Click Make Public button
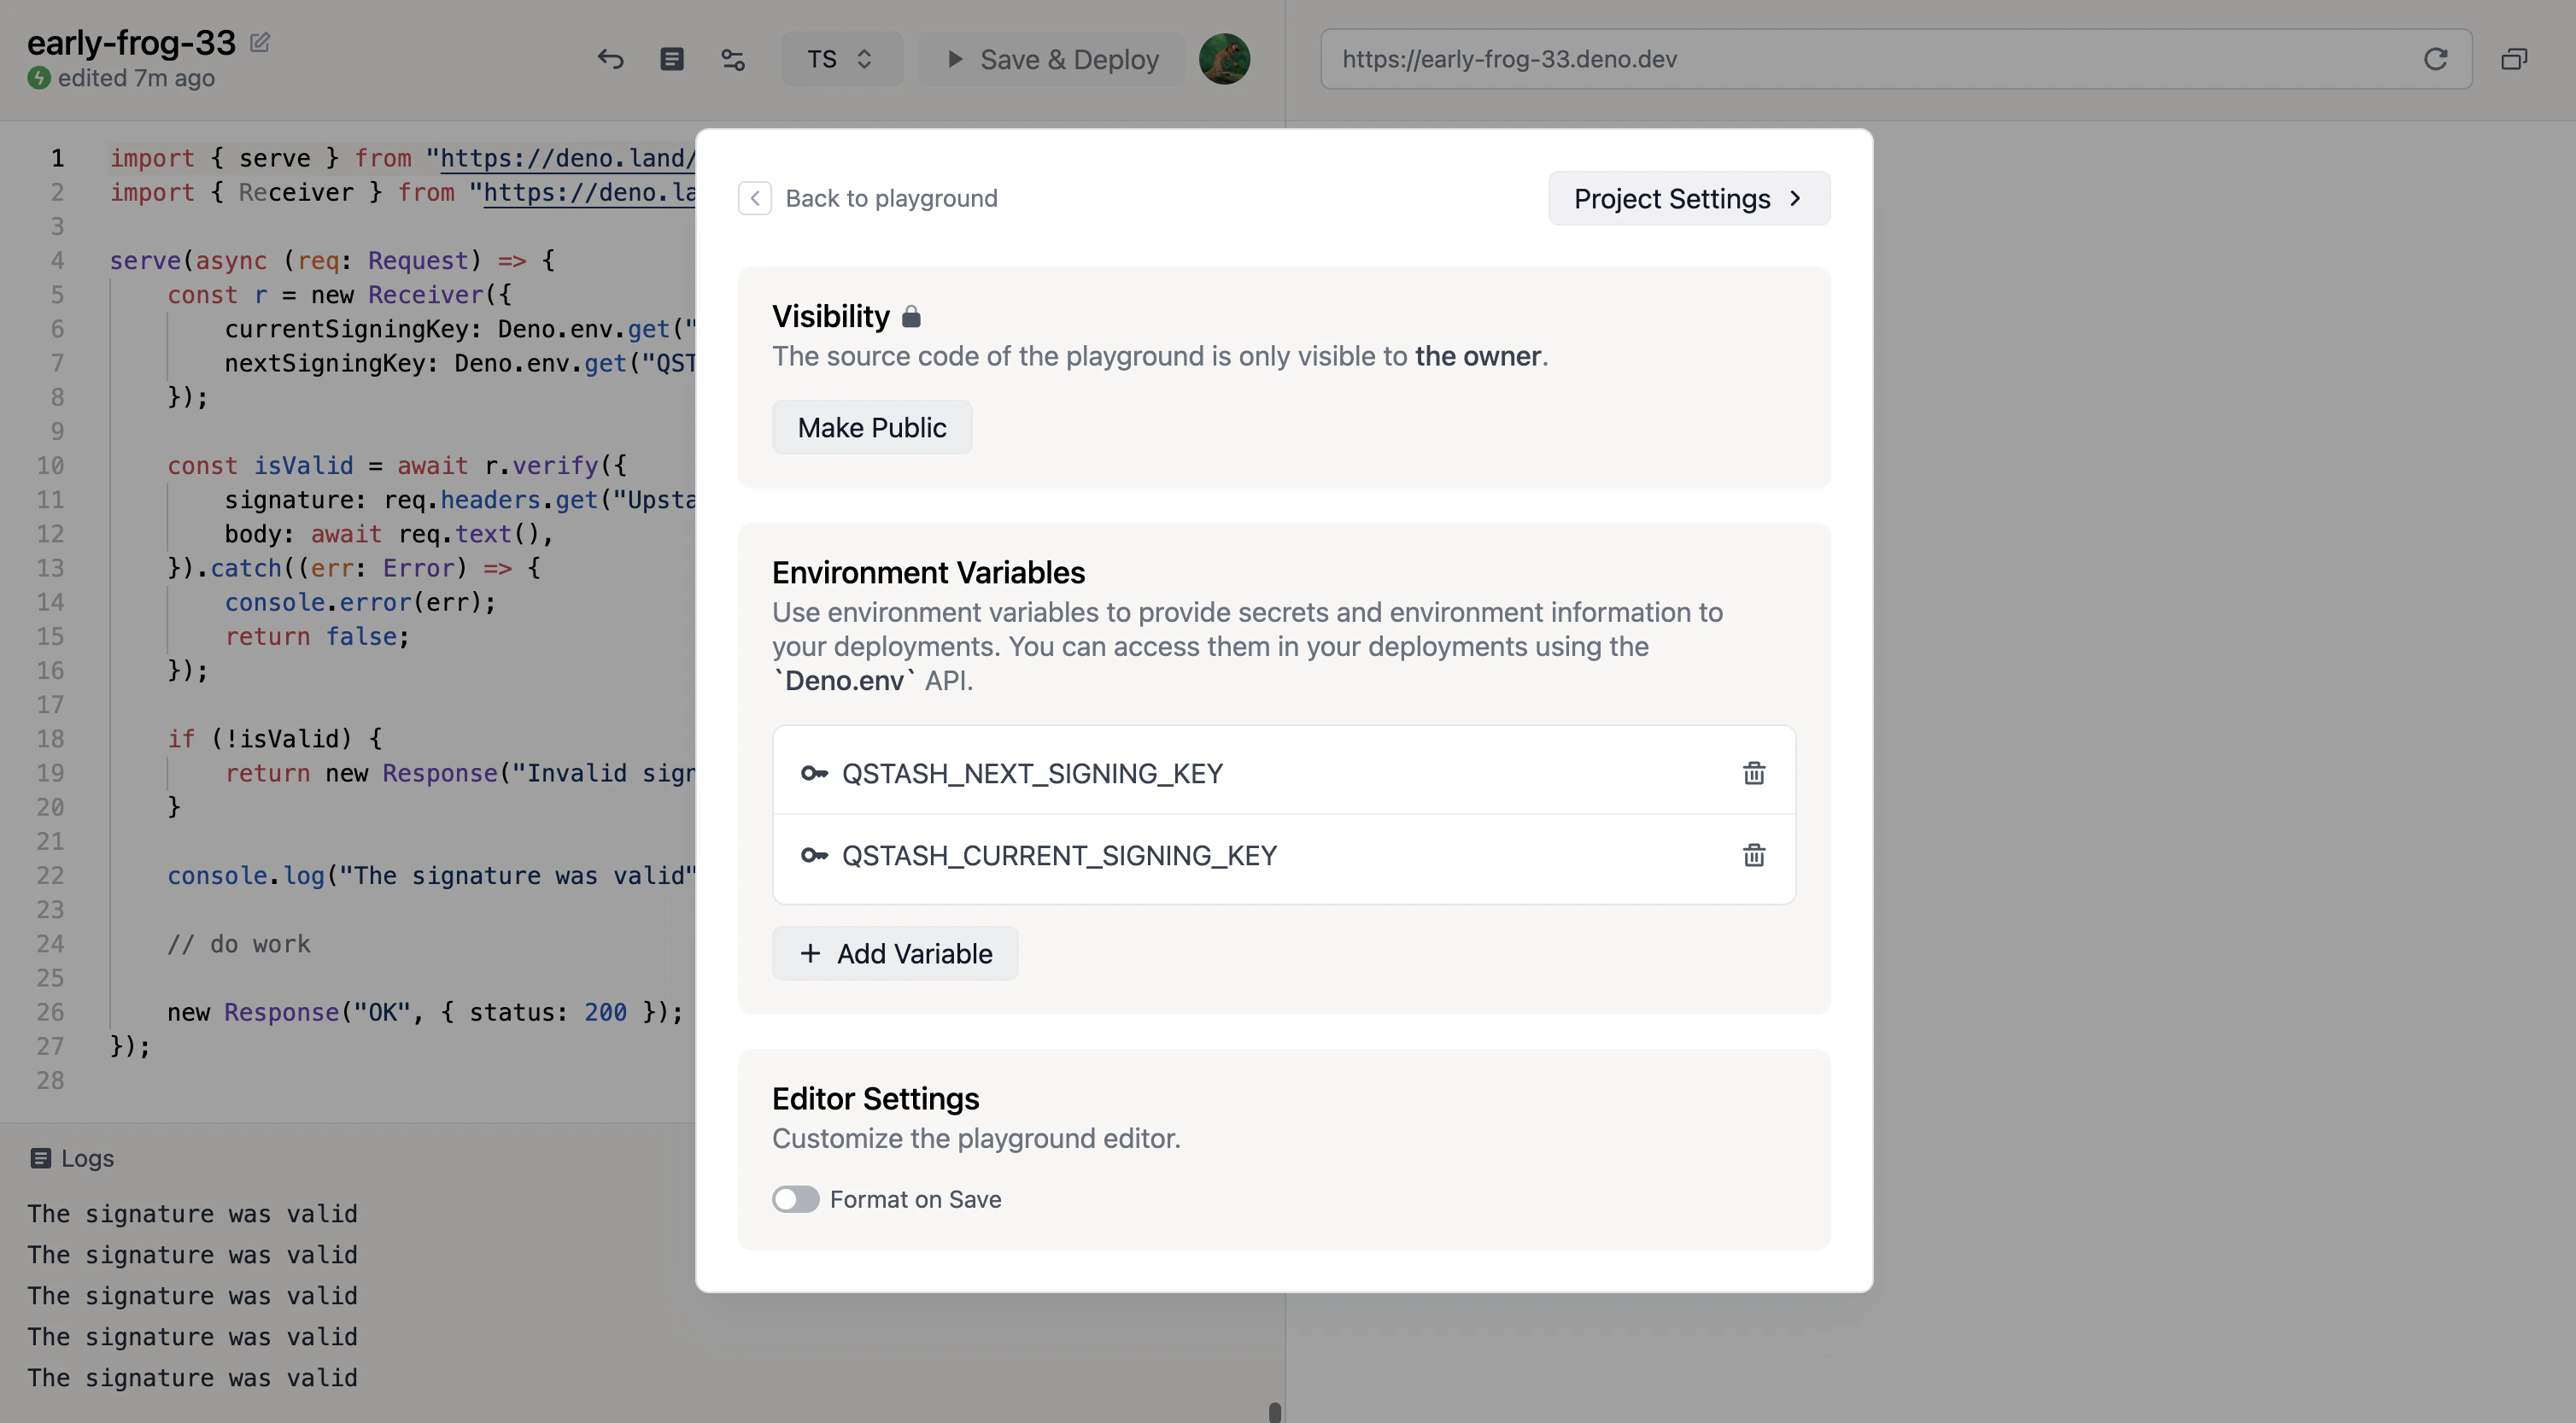Viewport: 2576px width, 1423px height. click(871, 427)
